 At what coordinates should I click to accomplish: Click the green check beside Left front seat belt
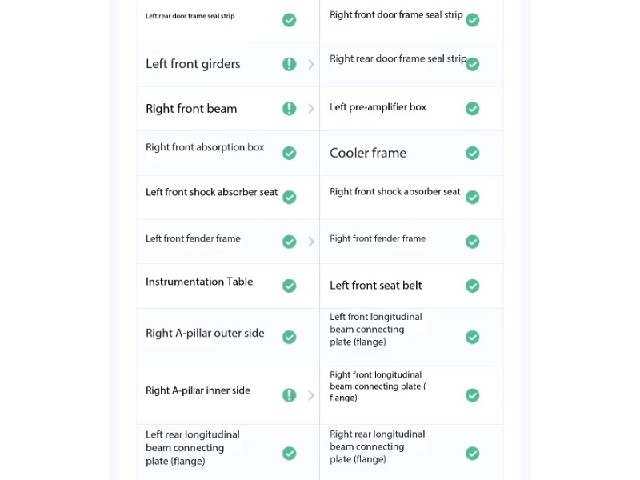pyautogui.click(x=472, y=286)
